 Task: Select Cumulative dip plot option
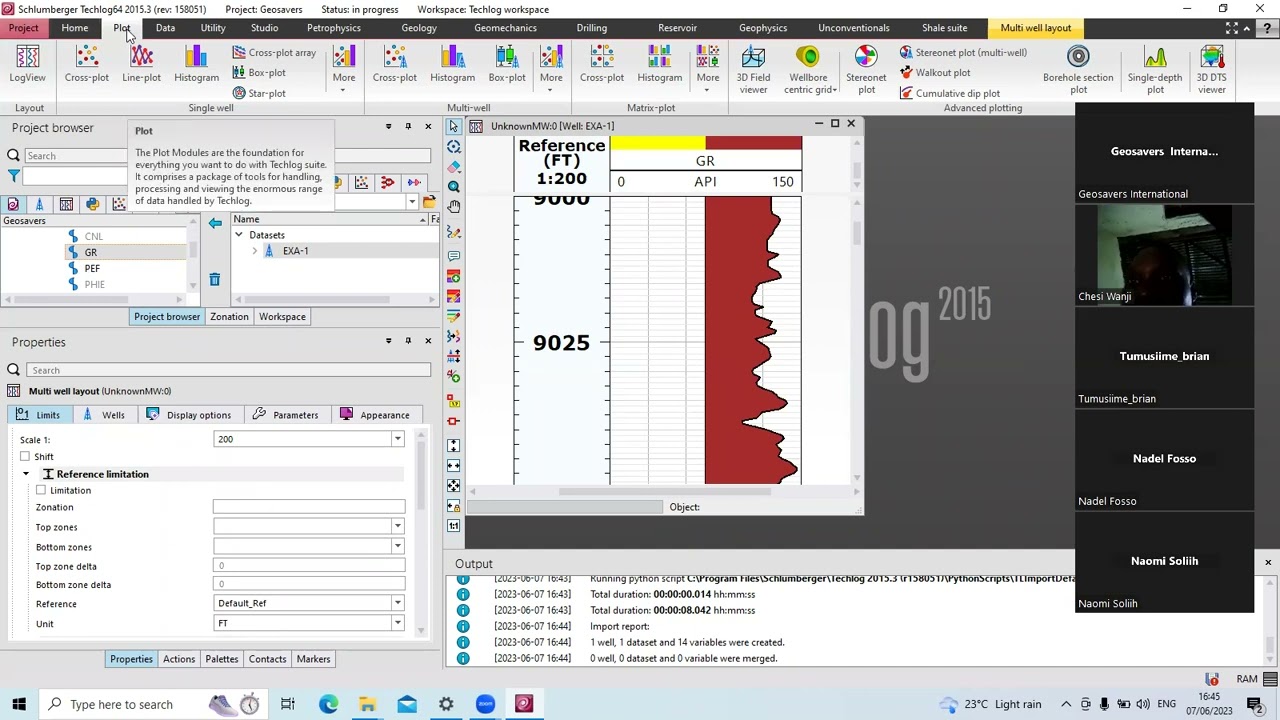949,93
